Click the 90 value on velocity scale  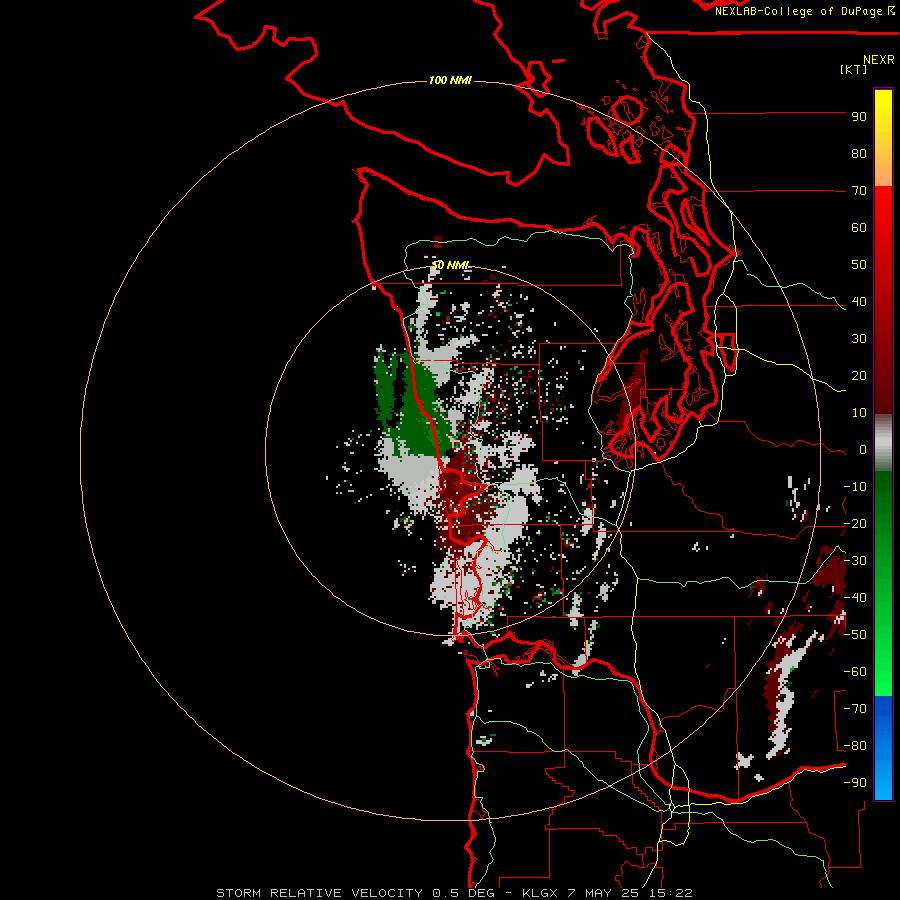859,117
